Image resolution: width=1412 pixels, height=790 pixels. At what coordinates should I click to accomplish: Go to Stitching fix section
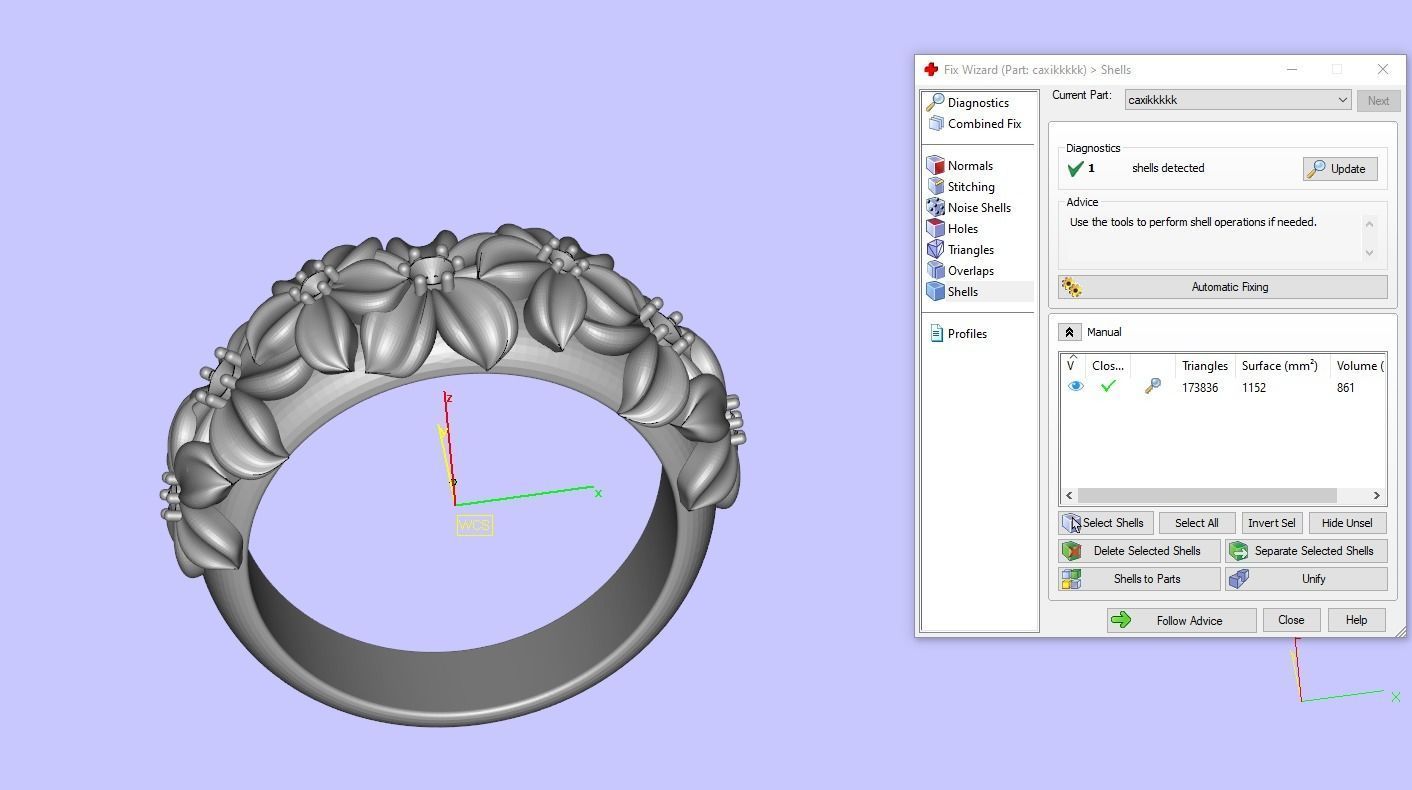pyautogui.click(x=971, y=187)
